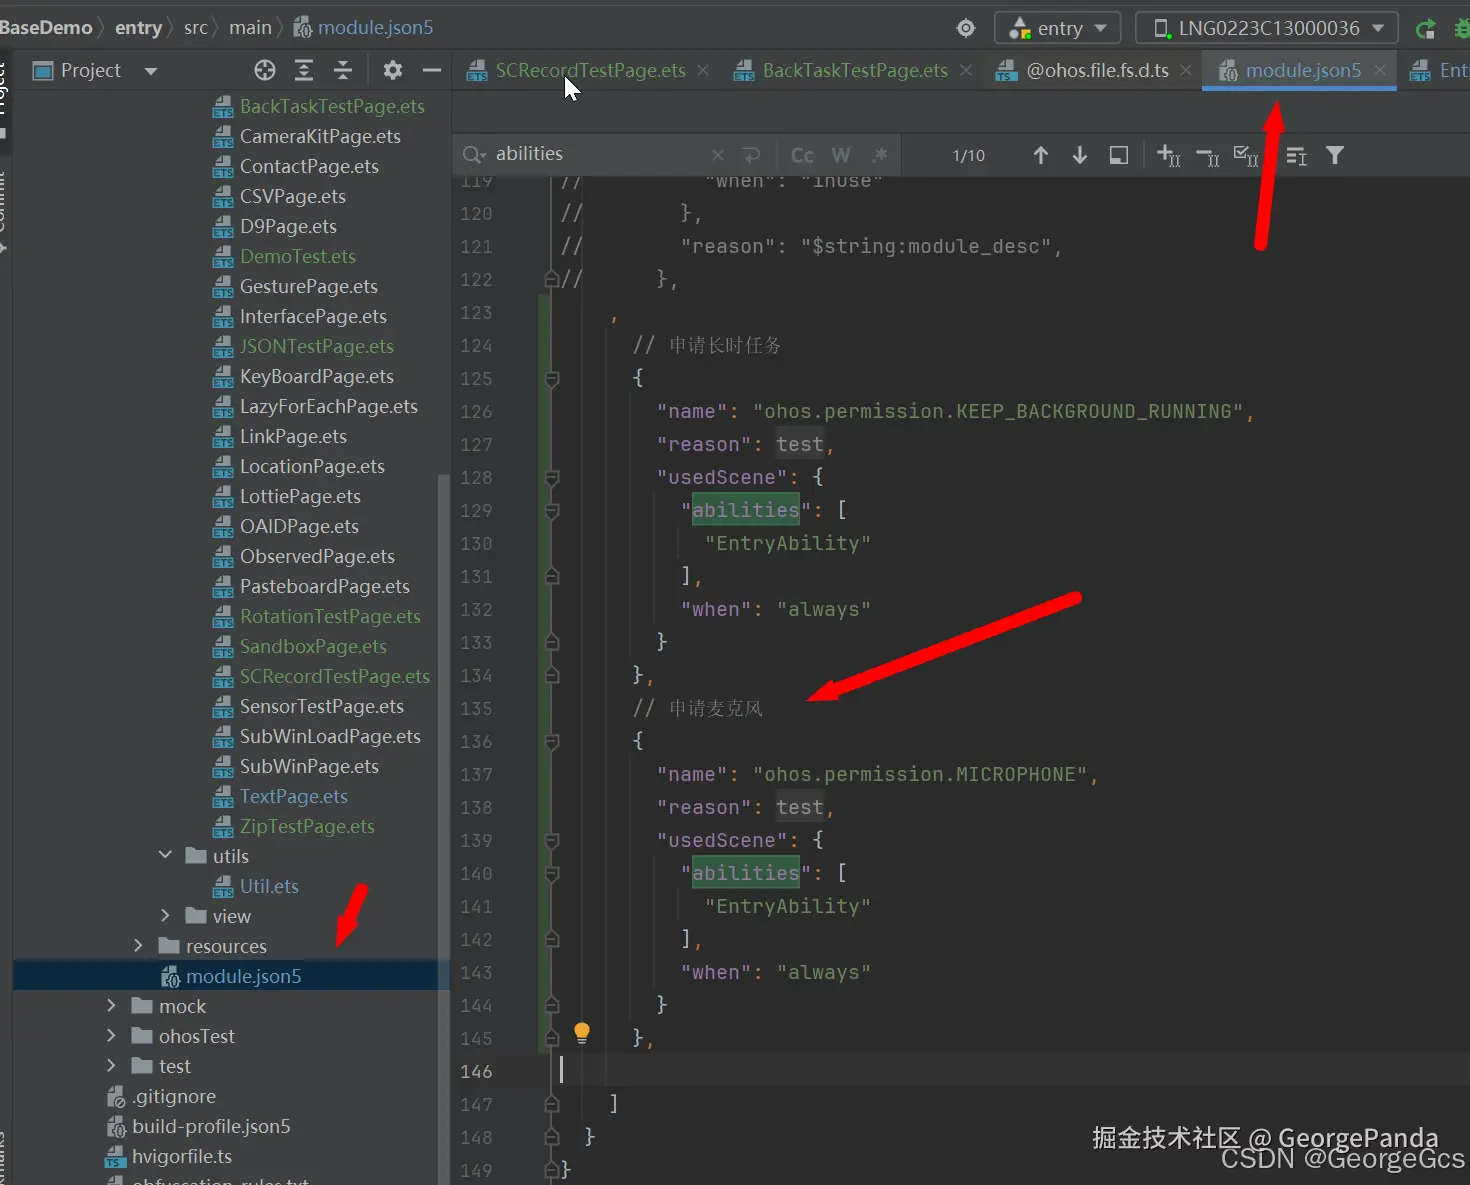Click the Collapse All icon in Project toolbar
1470x1185 pixels.
pyautogui.click(x=343, y=70)
